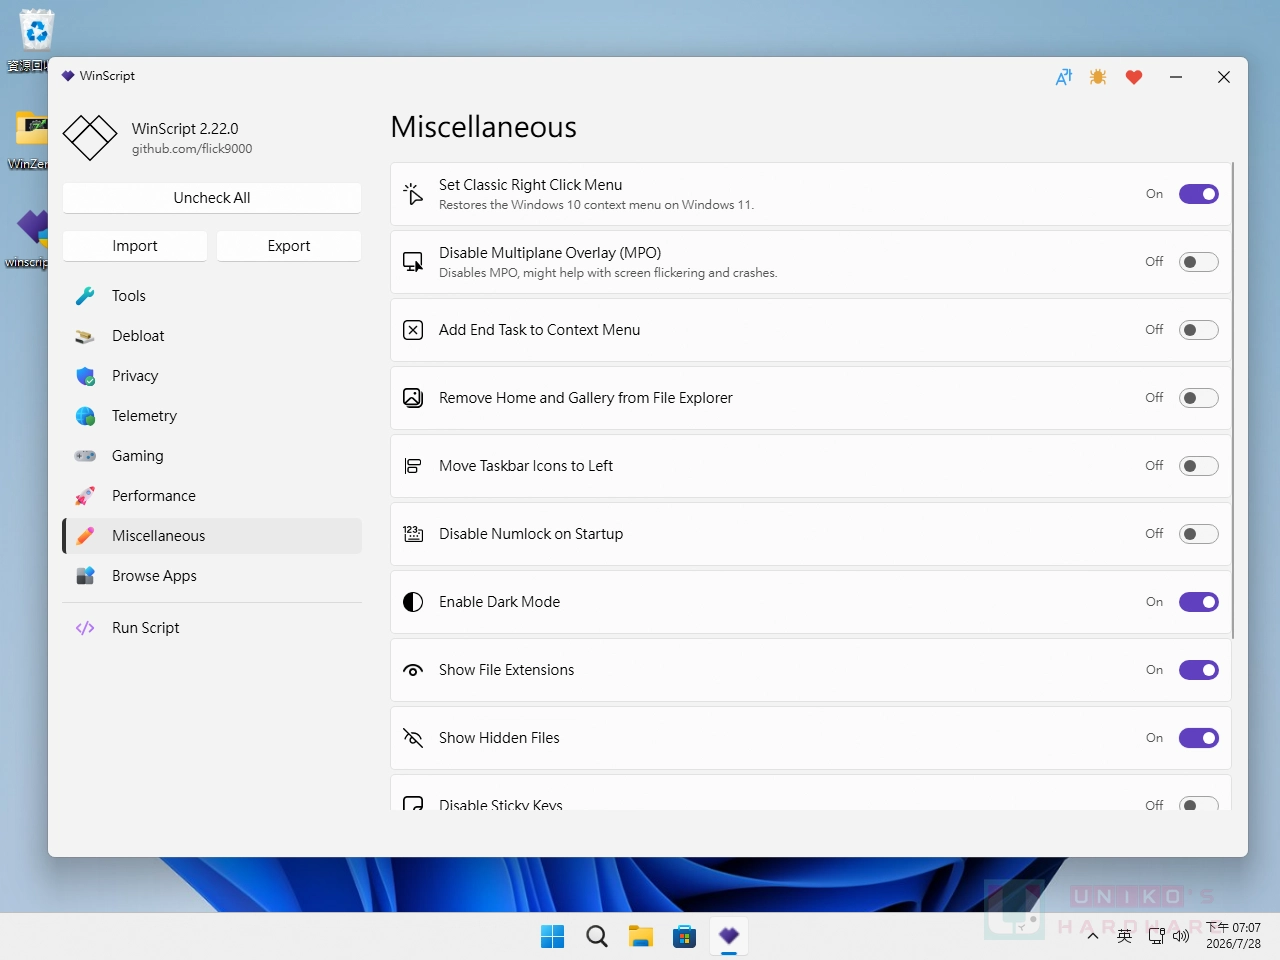The width and height of the screenshot is (1280, 960).
Task: Click the Uncheck All button
Action: [212, 198]
